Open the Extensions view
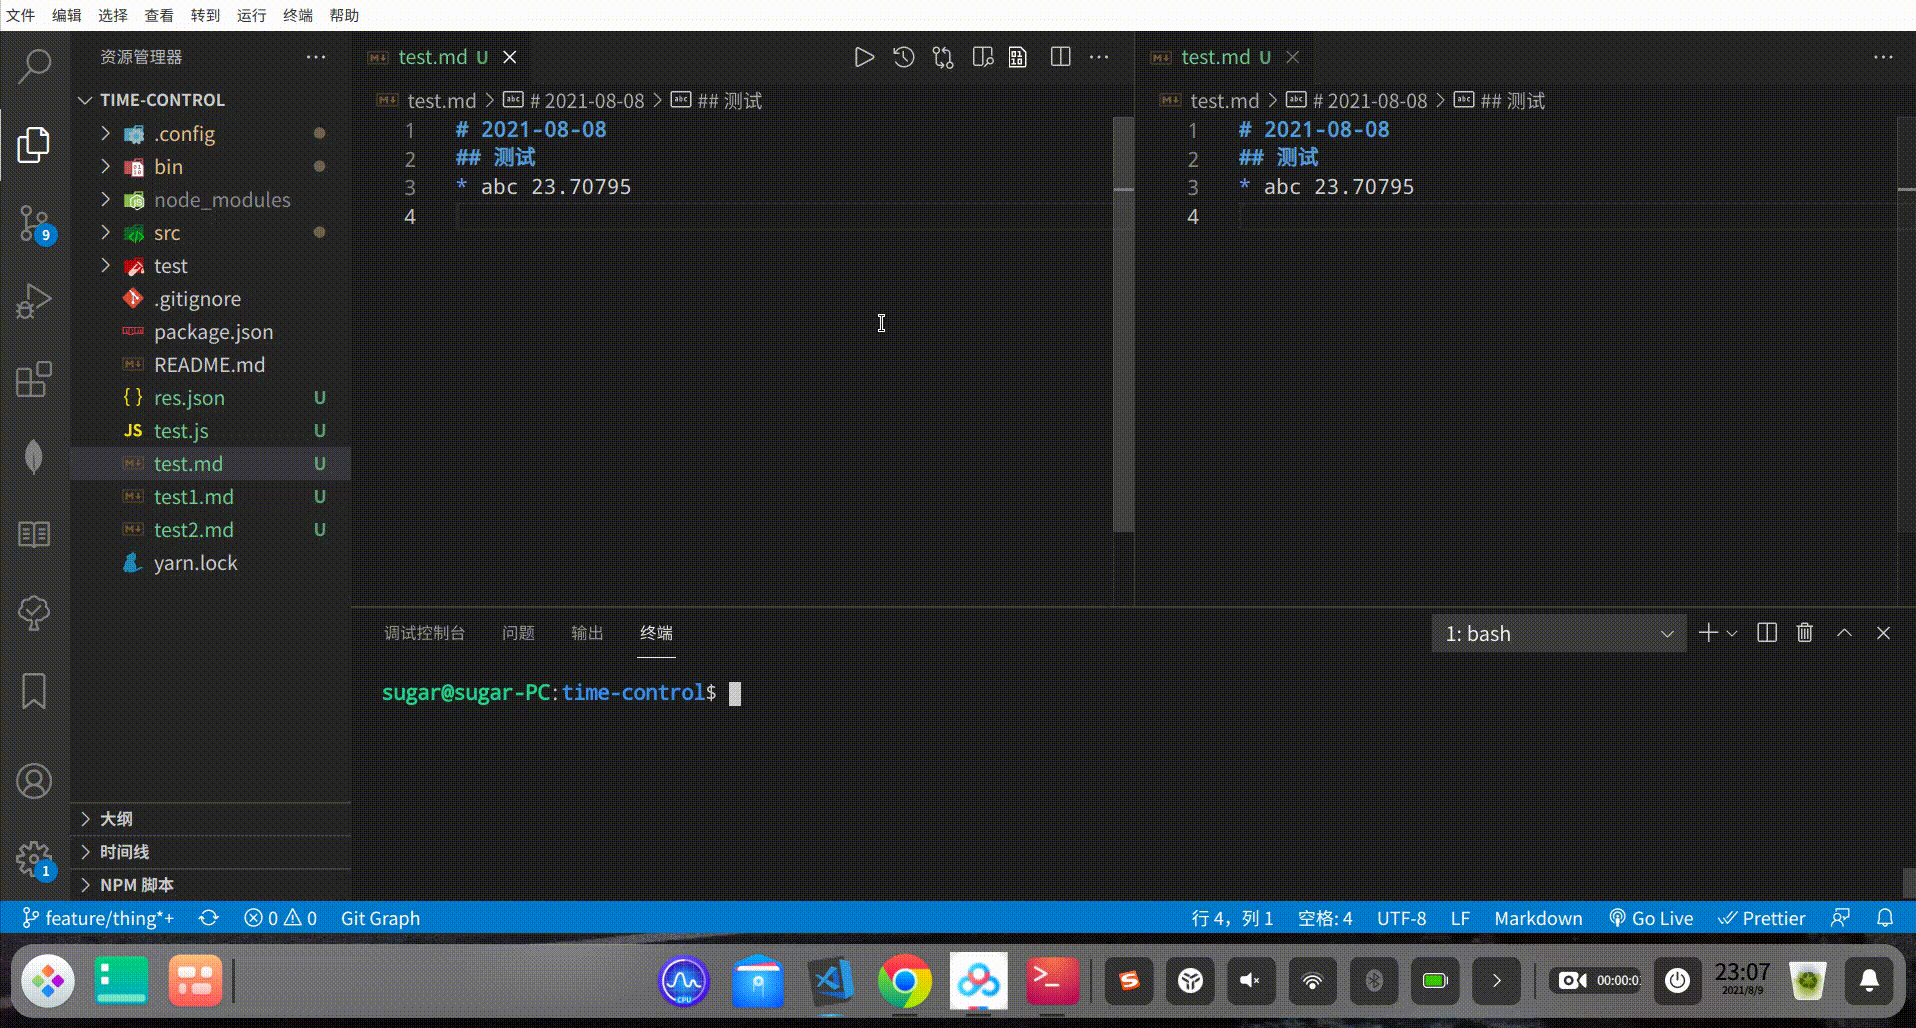 click(x=34, y=379)
